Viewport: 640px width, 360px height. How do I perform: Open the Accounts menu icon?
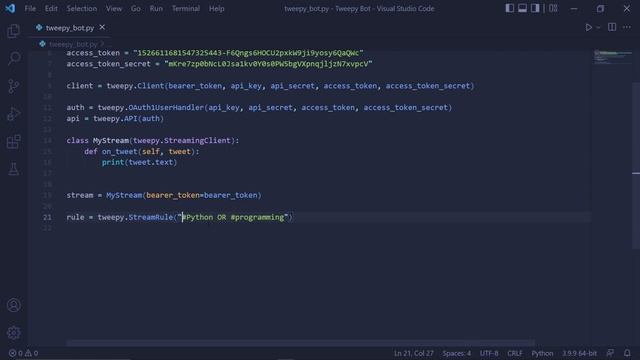coord(13,305)
